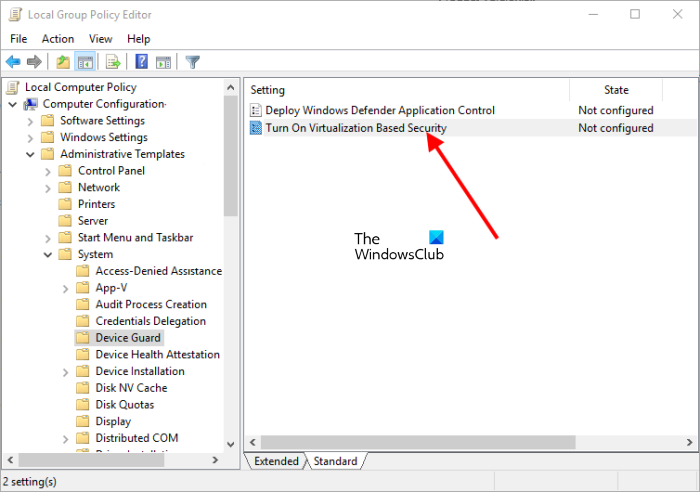Click tree pane scroll up arrow
Viewport: 700px width, 492px height.
point(230,88)
